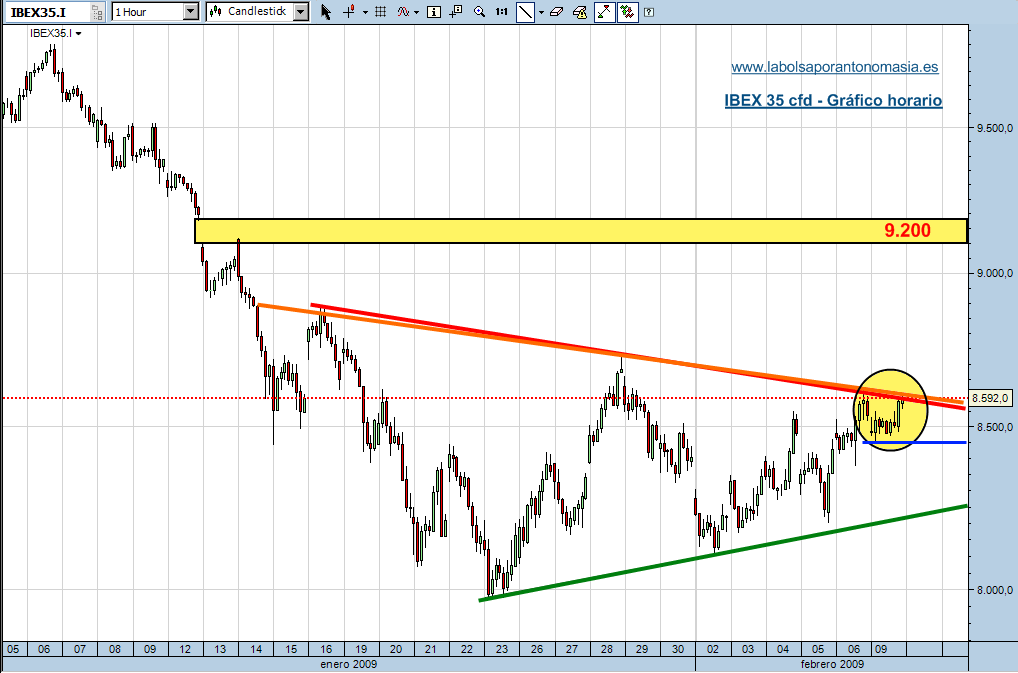The height and width of the screenshot is (673, 1018).
Task: Select the arrow pointer tool
Action: coord(326,12)
